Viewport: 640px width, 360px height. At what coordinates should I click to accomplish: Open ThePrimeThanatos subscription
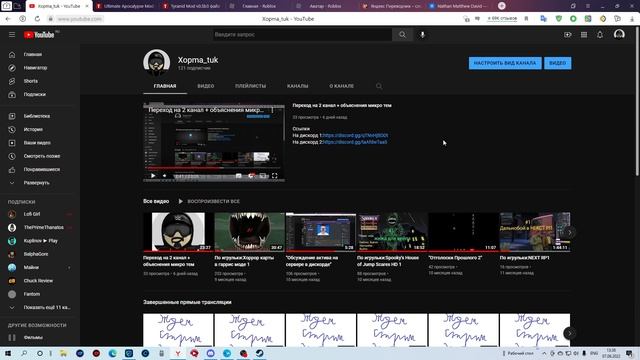coord(40,227)
